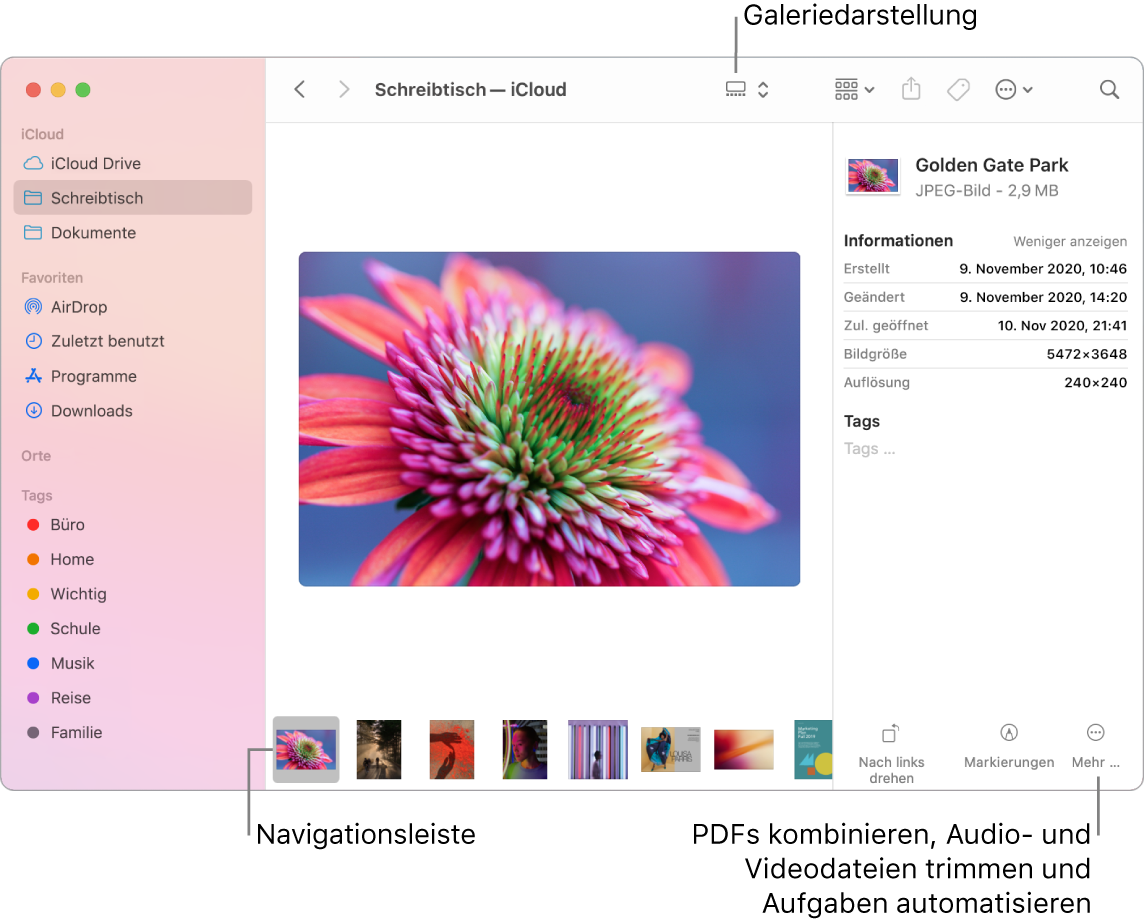Select the purple Musik tag
Screen dimensions: 1144x923
pos(71,663)
